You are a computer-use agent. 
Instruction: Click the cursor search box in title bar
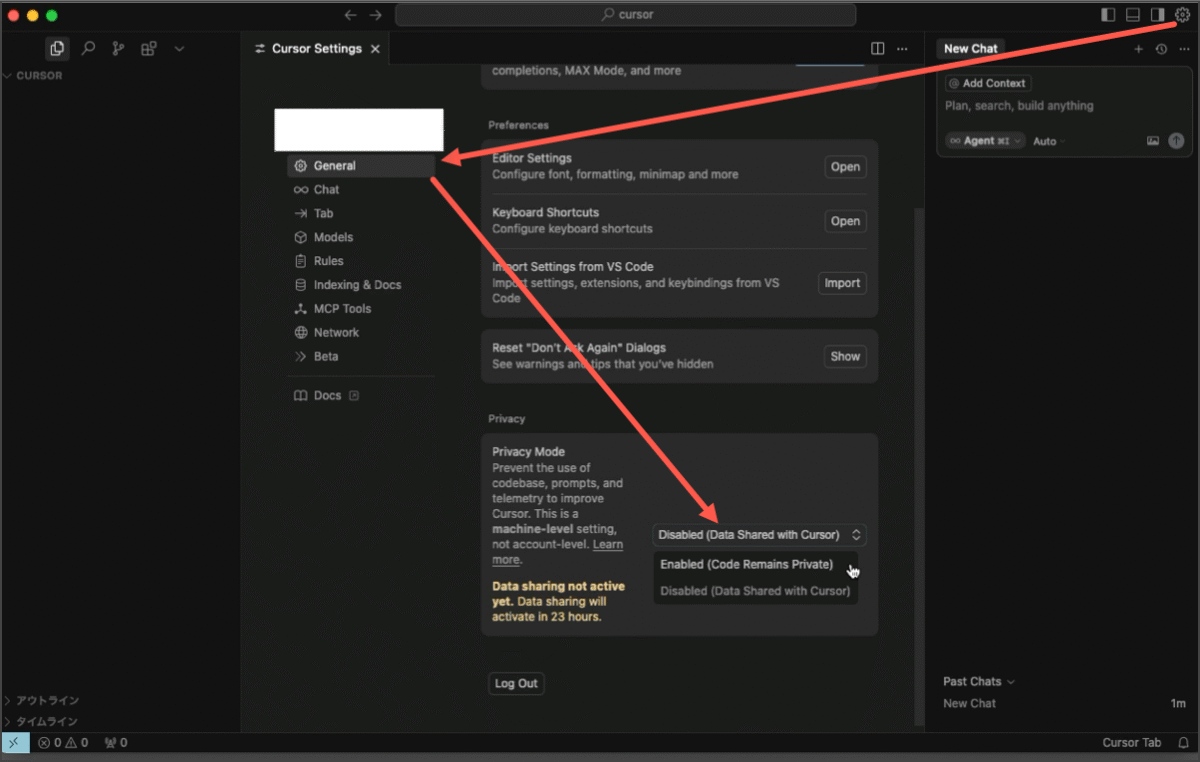coord(626,15)
